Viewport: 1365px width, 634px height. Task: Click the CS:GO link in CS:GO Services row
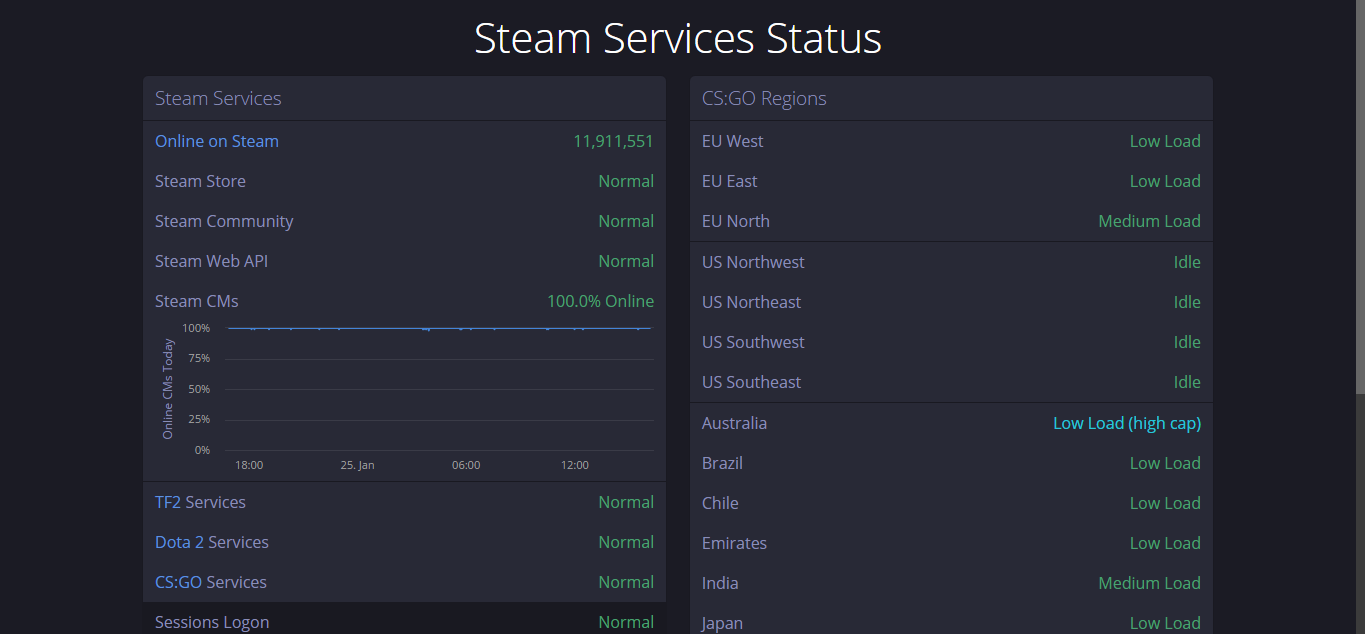tap(180, 582)
